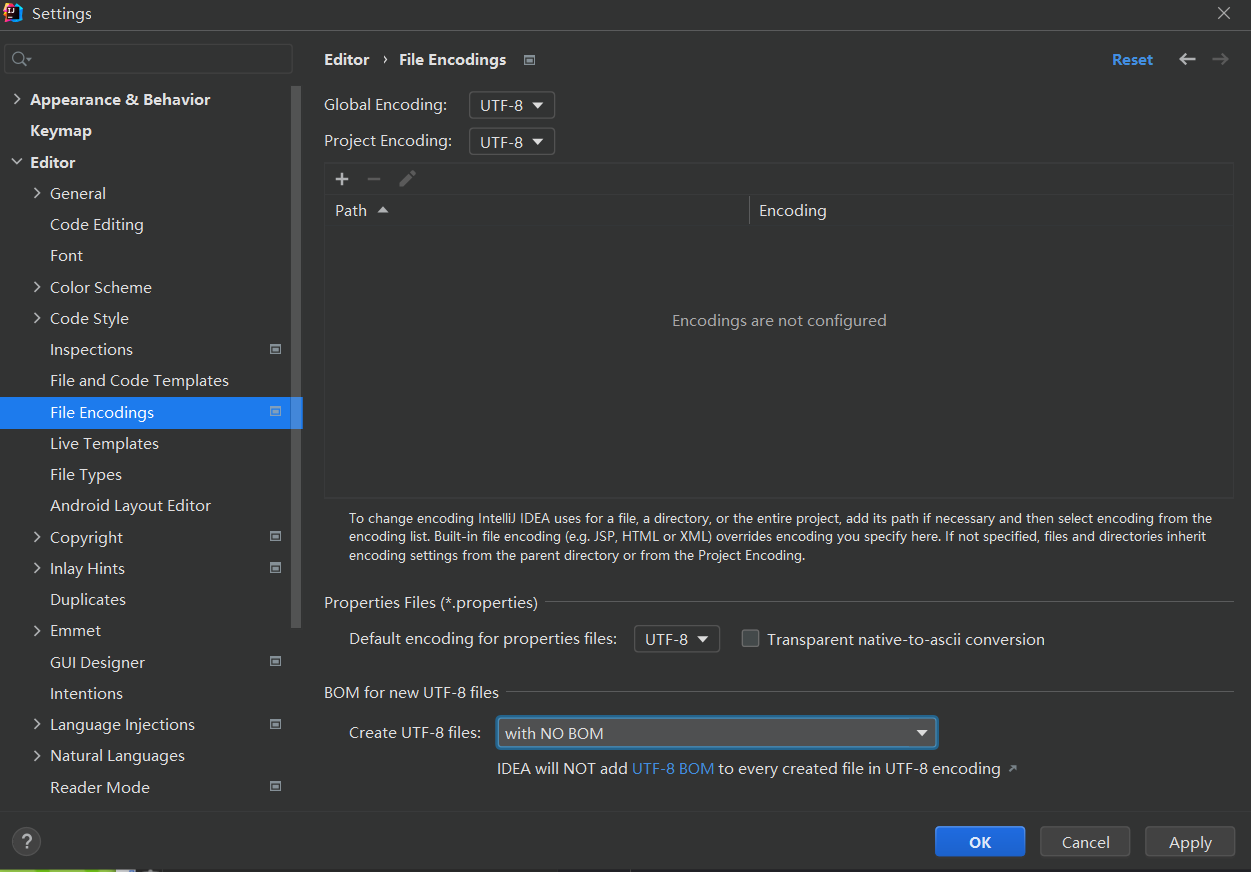
Task: Open the UTF-8 BOM link
Action: pyautogui.click(x=673, y=769)
